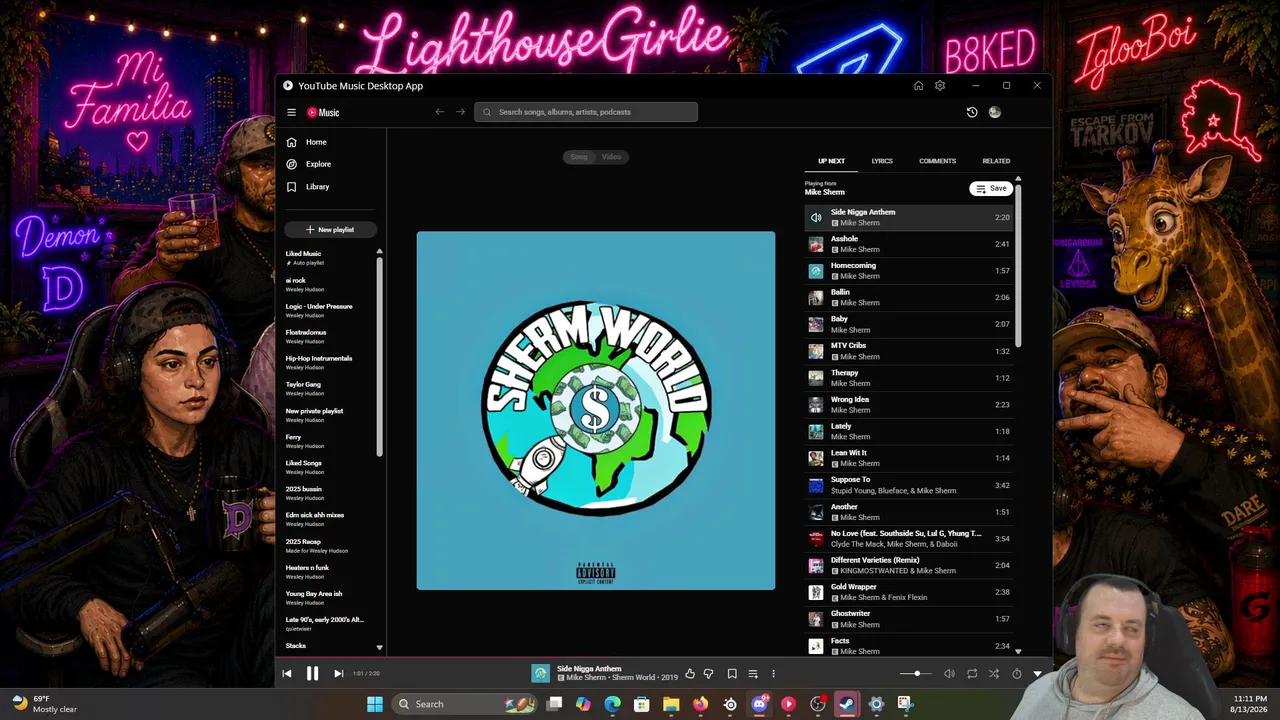Play Therapy from the queue
The height and width of the screenshot is (720, 1280).
coord(910,378)
